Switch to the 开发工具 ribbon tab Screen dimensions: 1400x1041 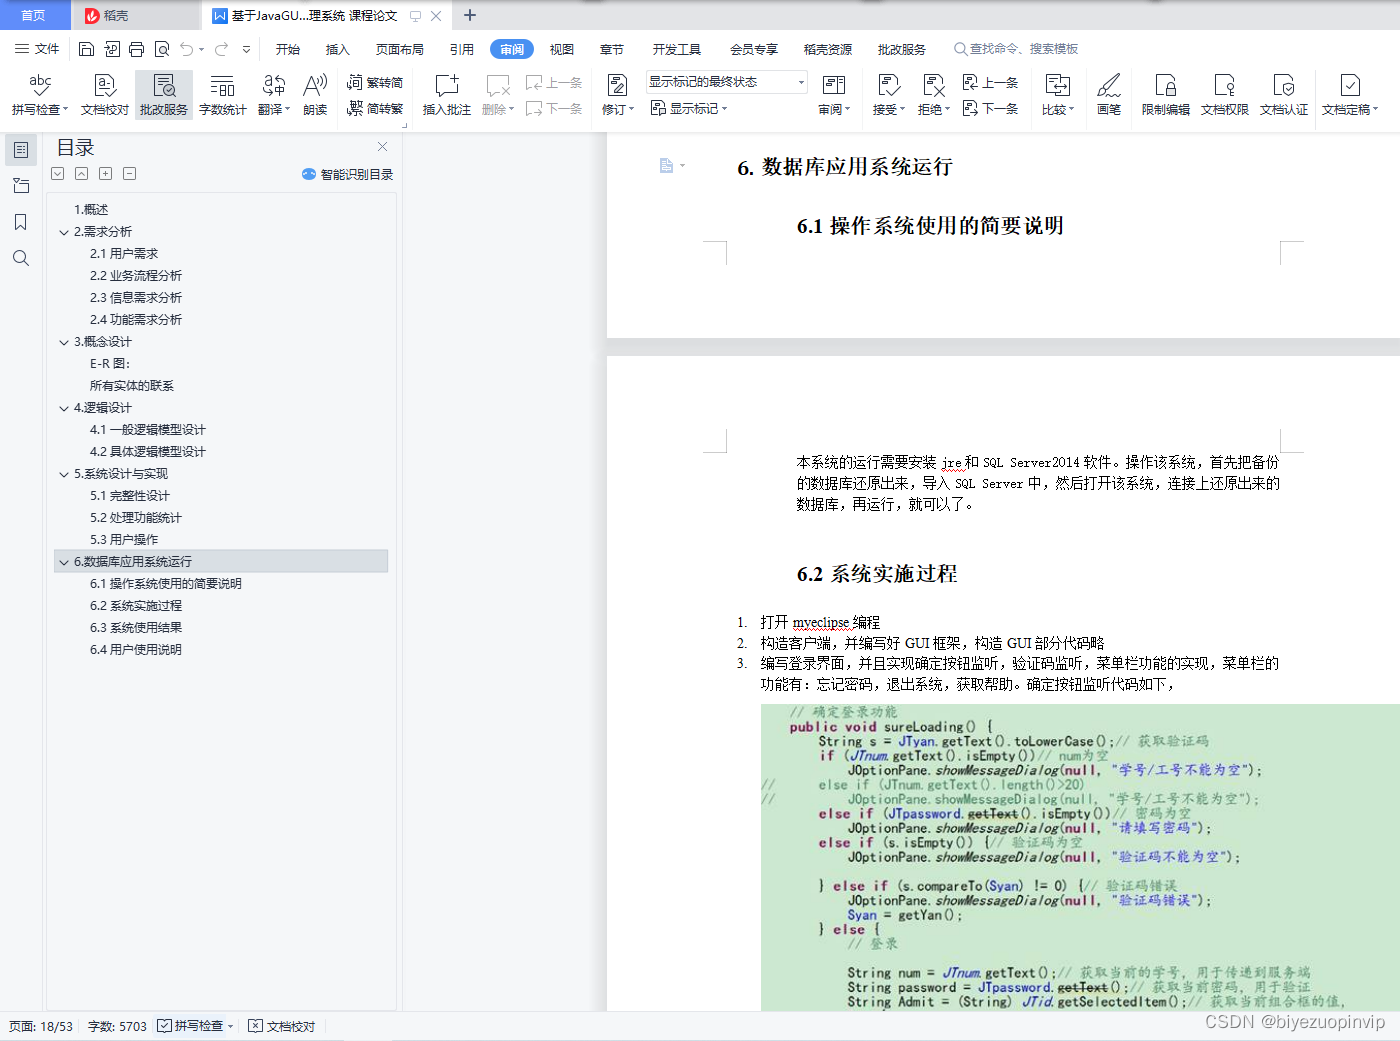pos(677,49)
